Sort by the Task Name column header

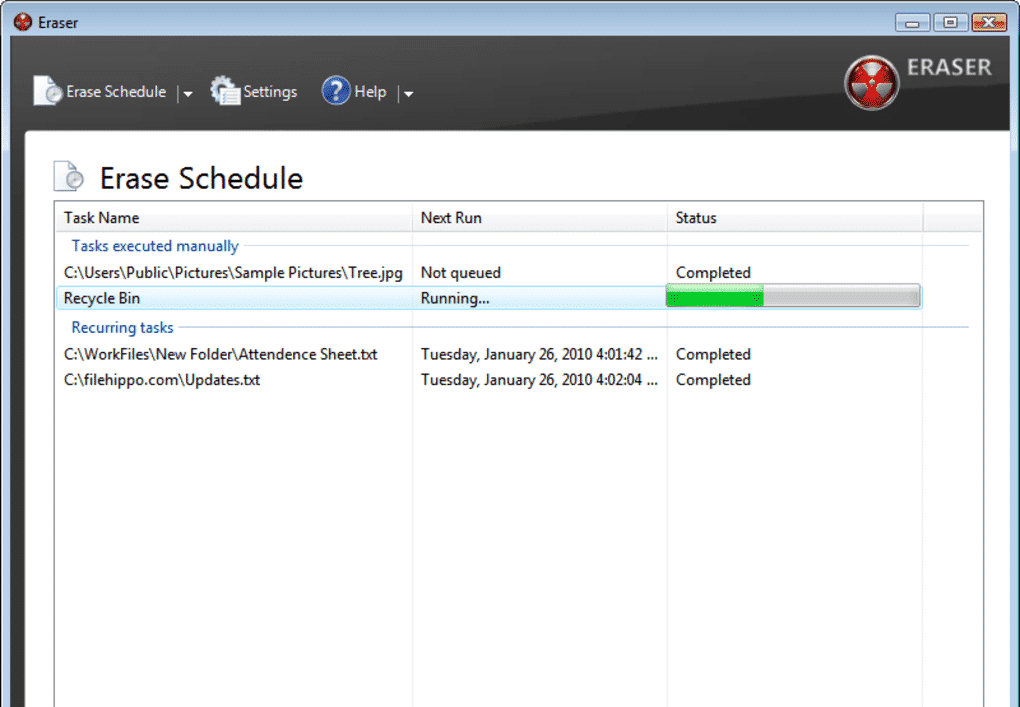tap(102, 218)
